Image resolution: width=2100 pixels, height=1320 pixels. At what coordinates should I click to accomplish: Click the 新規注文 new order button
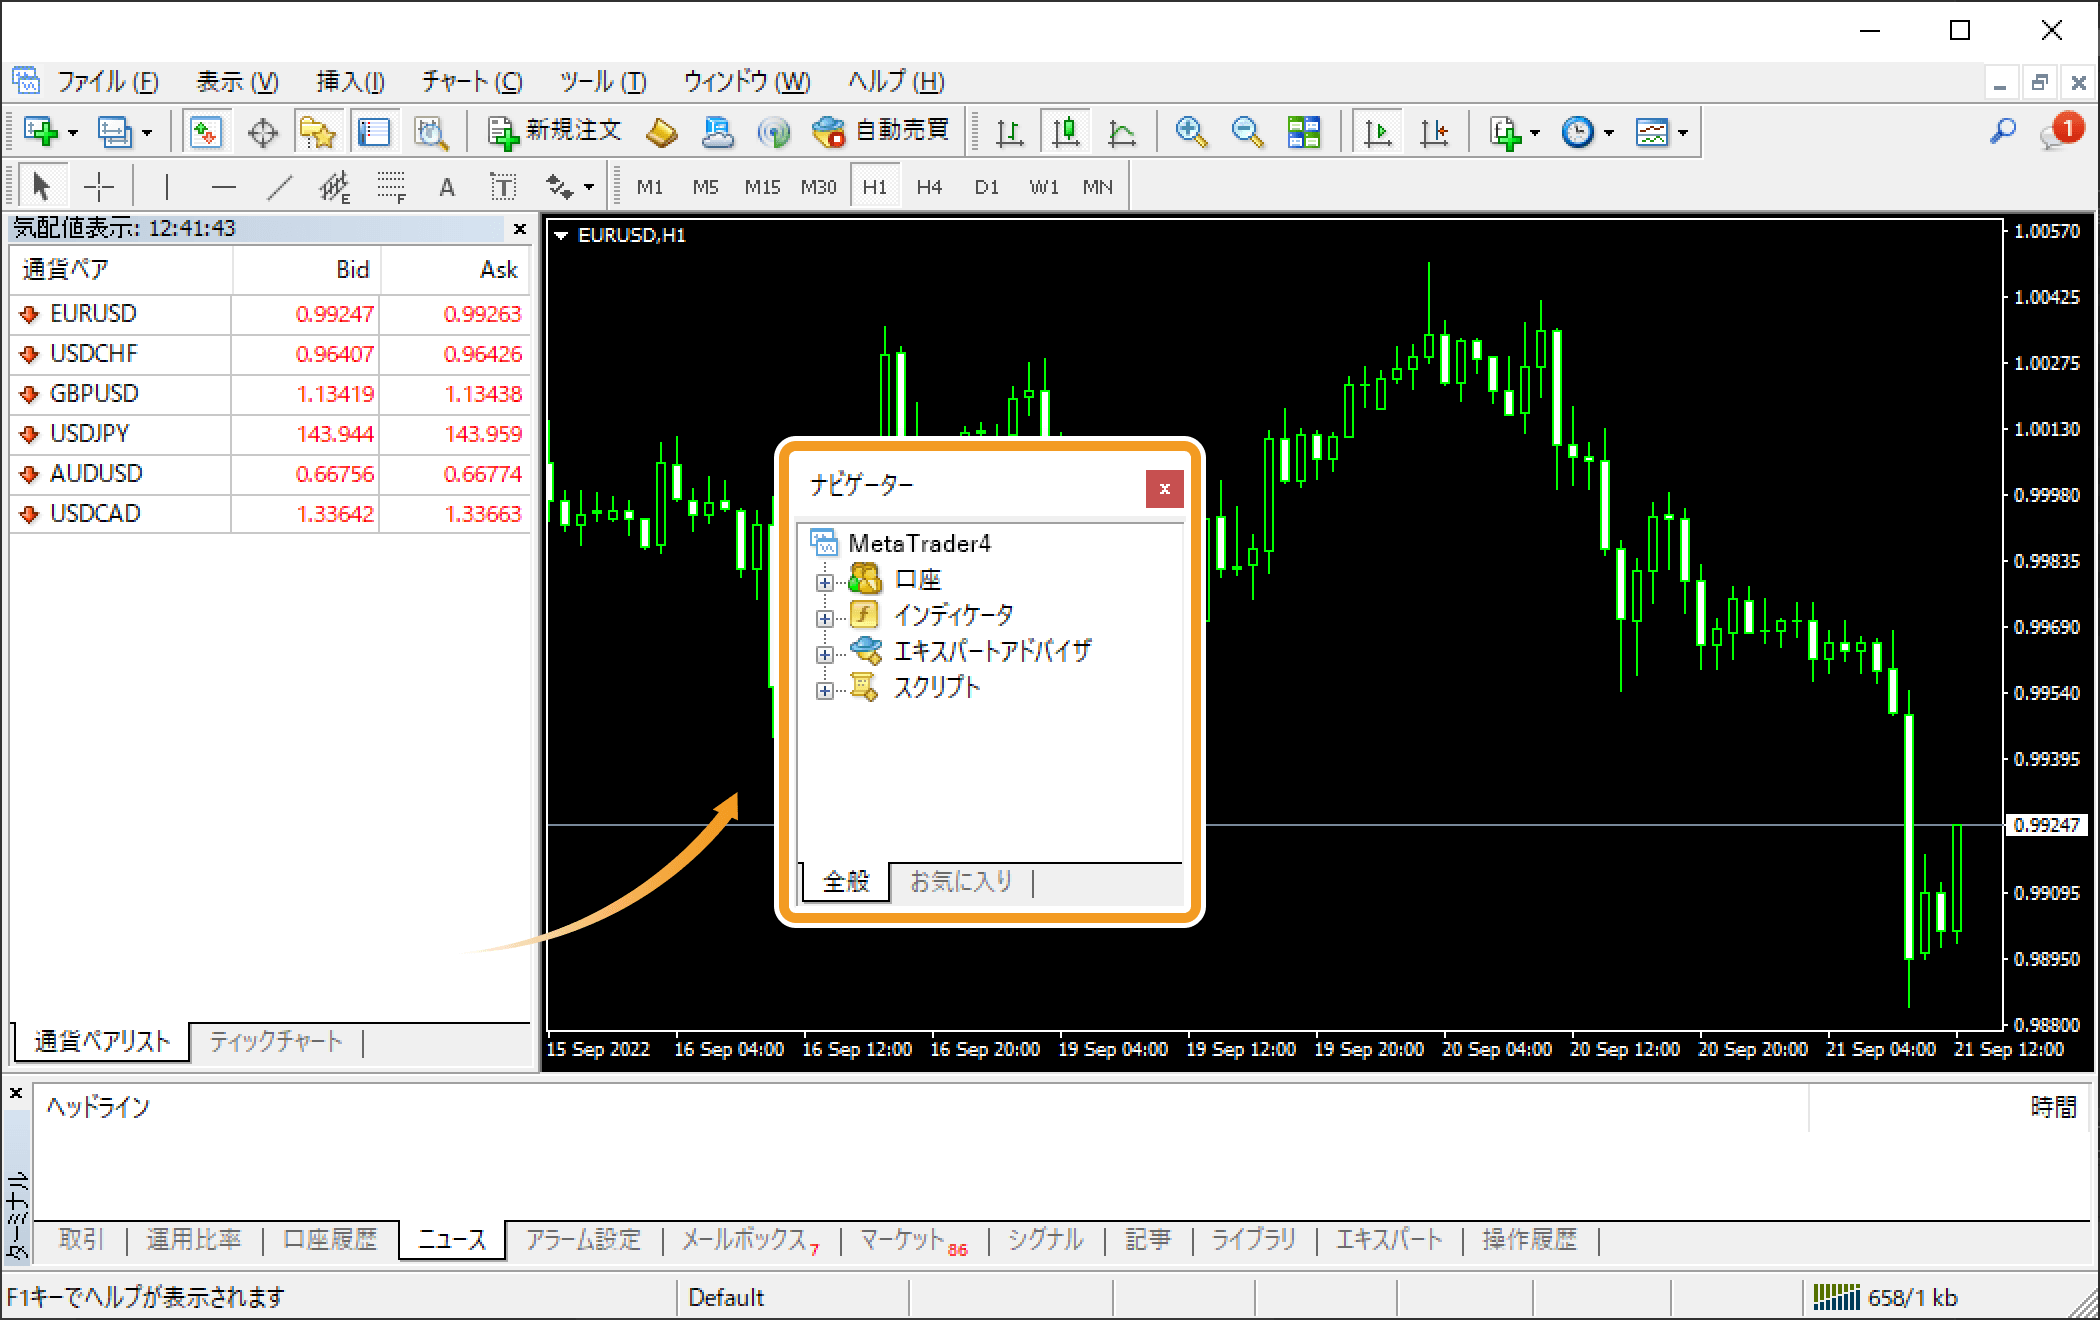pyautogui.click(x=554, y=131)
